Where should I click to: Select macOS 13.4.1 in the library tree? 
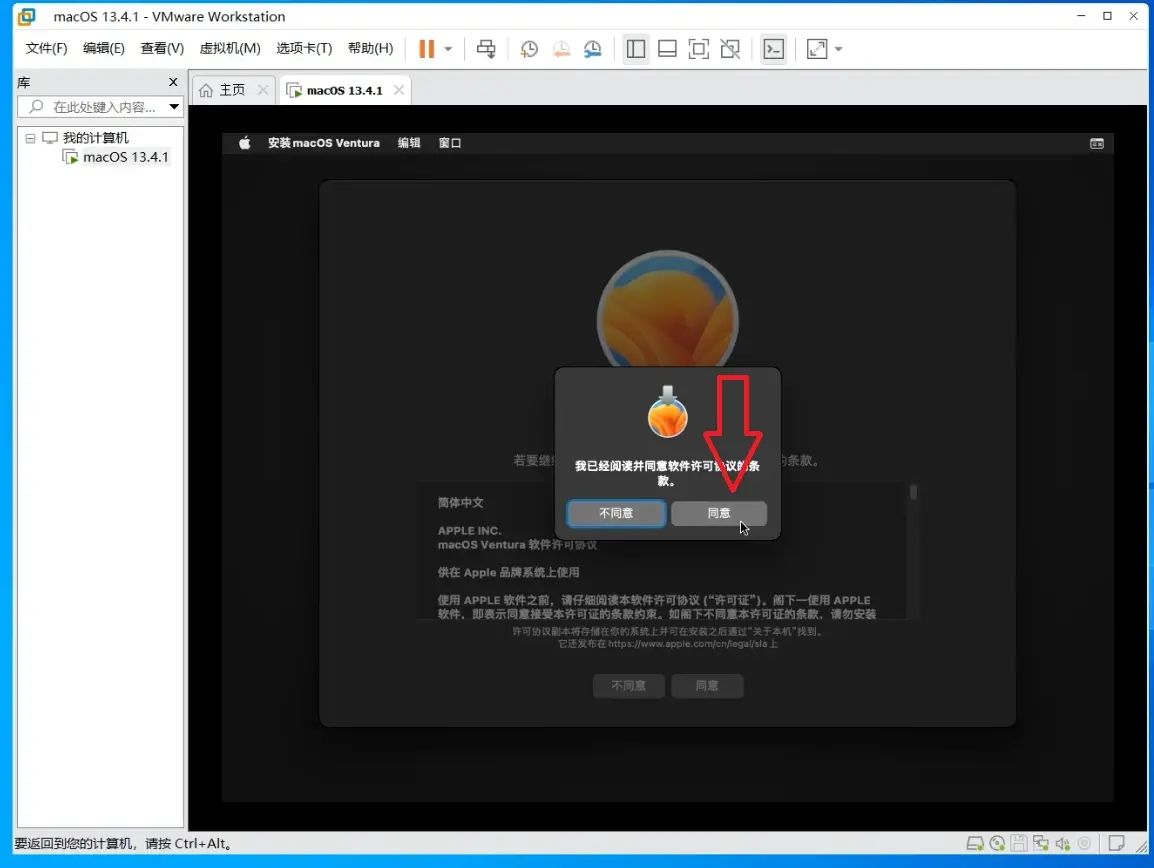pos(125,157)
